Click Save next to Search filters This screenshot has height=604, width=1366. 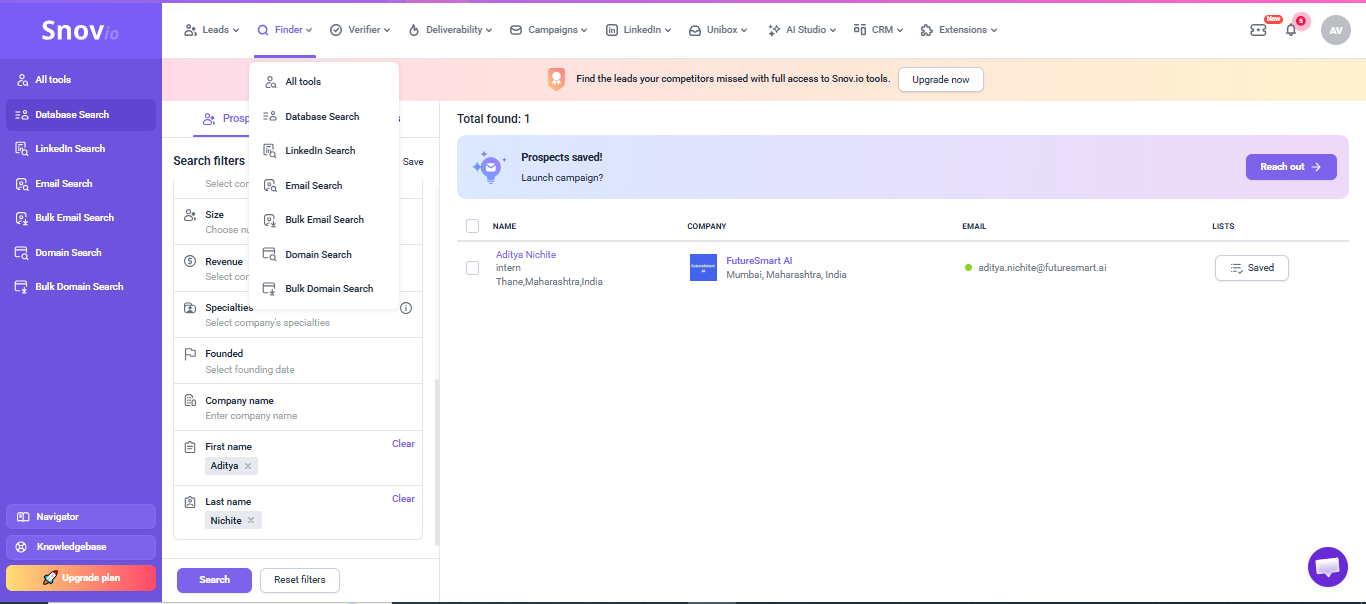click(413, 162)
